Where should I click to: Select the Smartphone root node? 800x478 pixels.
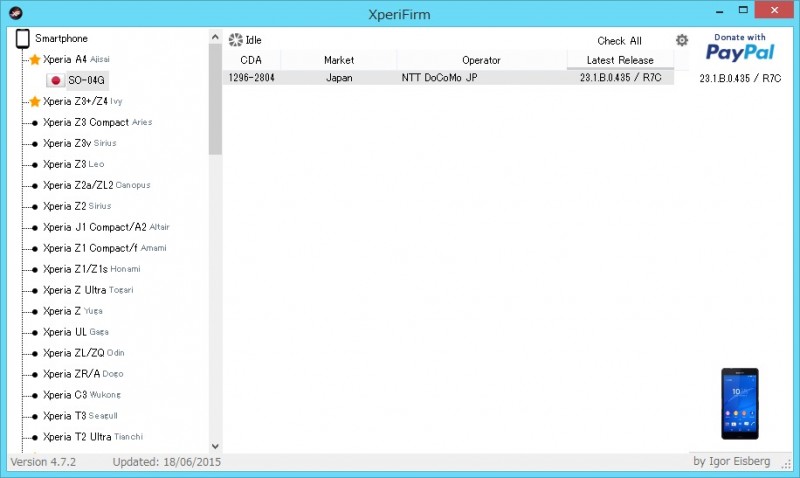(61, 38)
